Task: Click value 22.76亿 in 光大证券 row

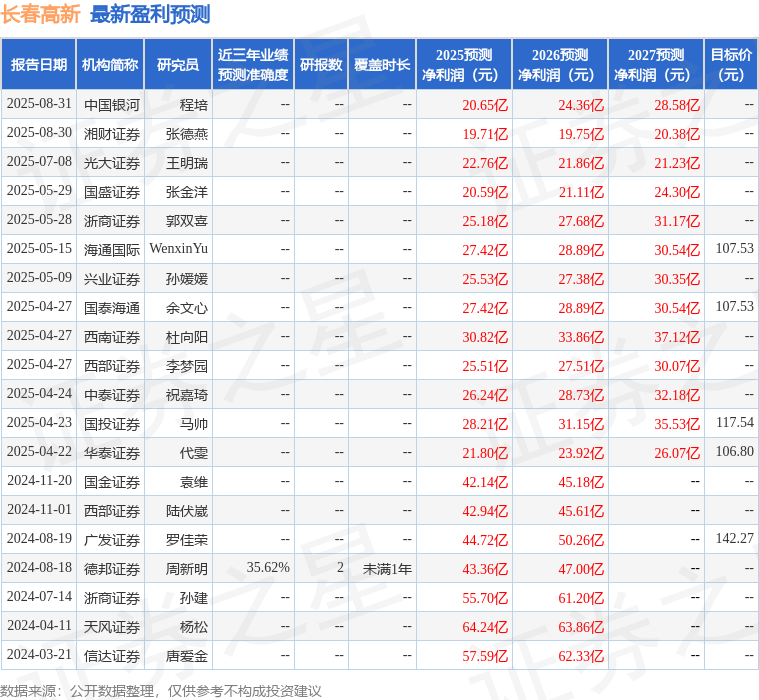Action: click(x=485, y=163)
